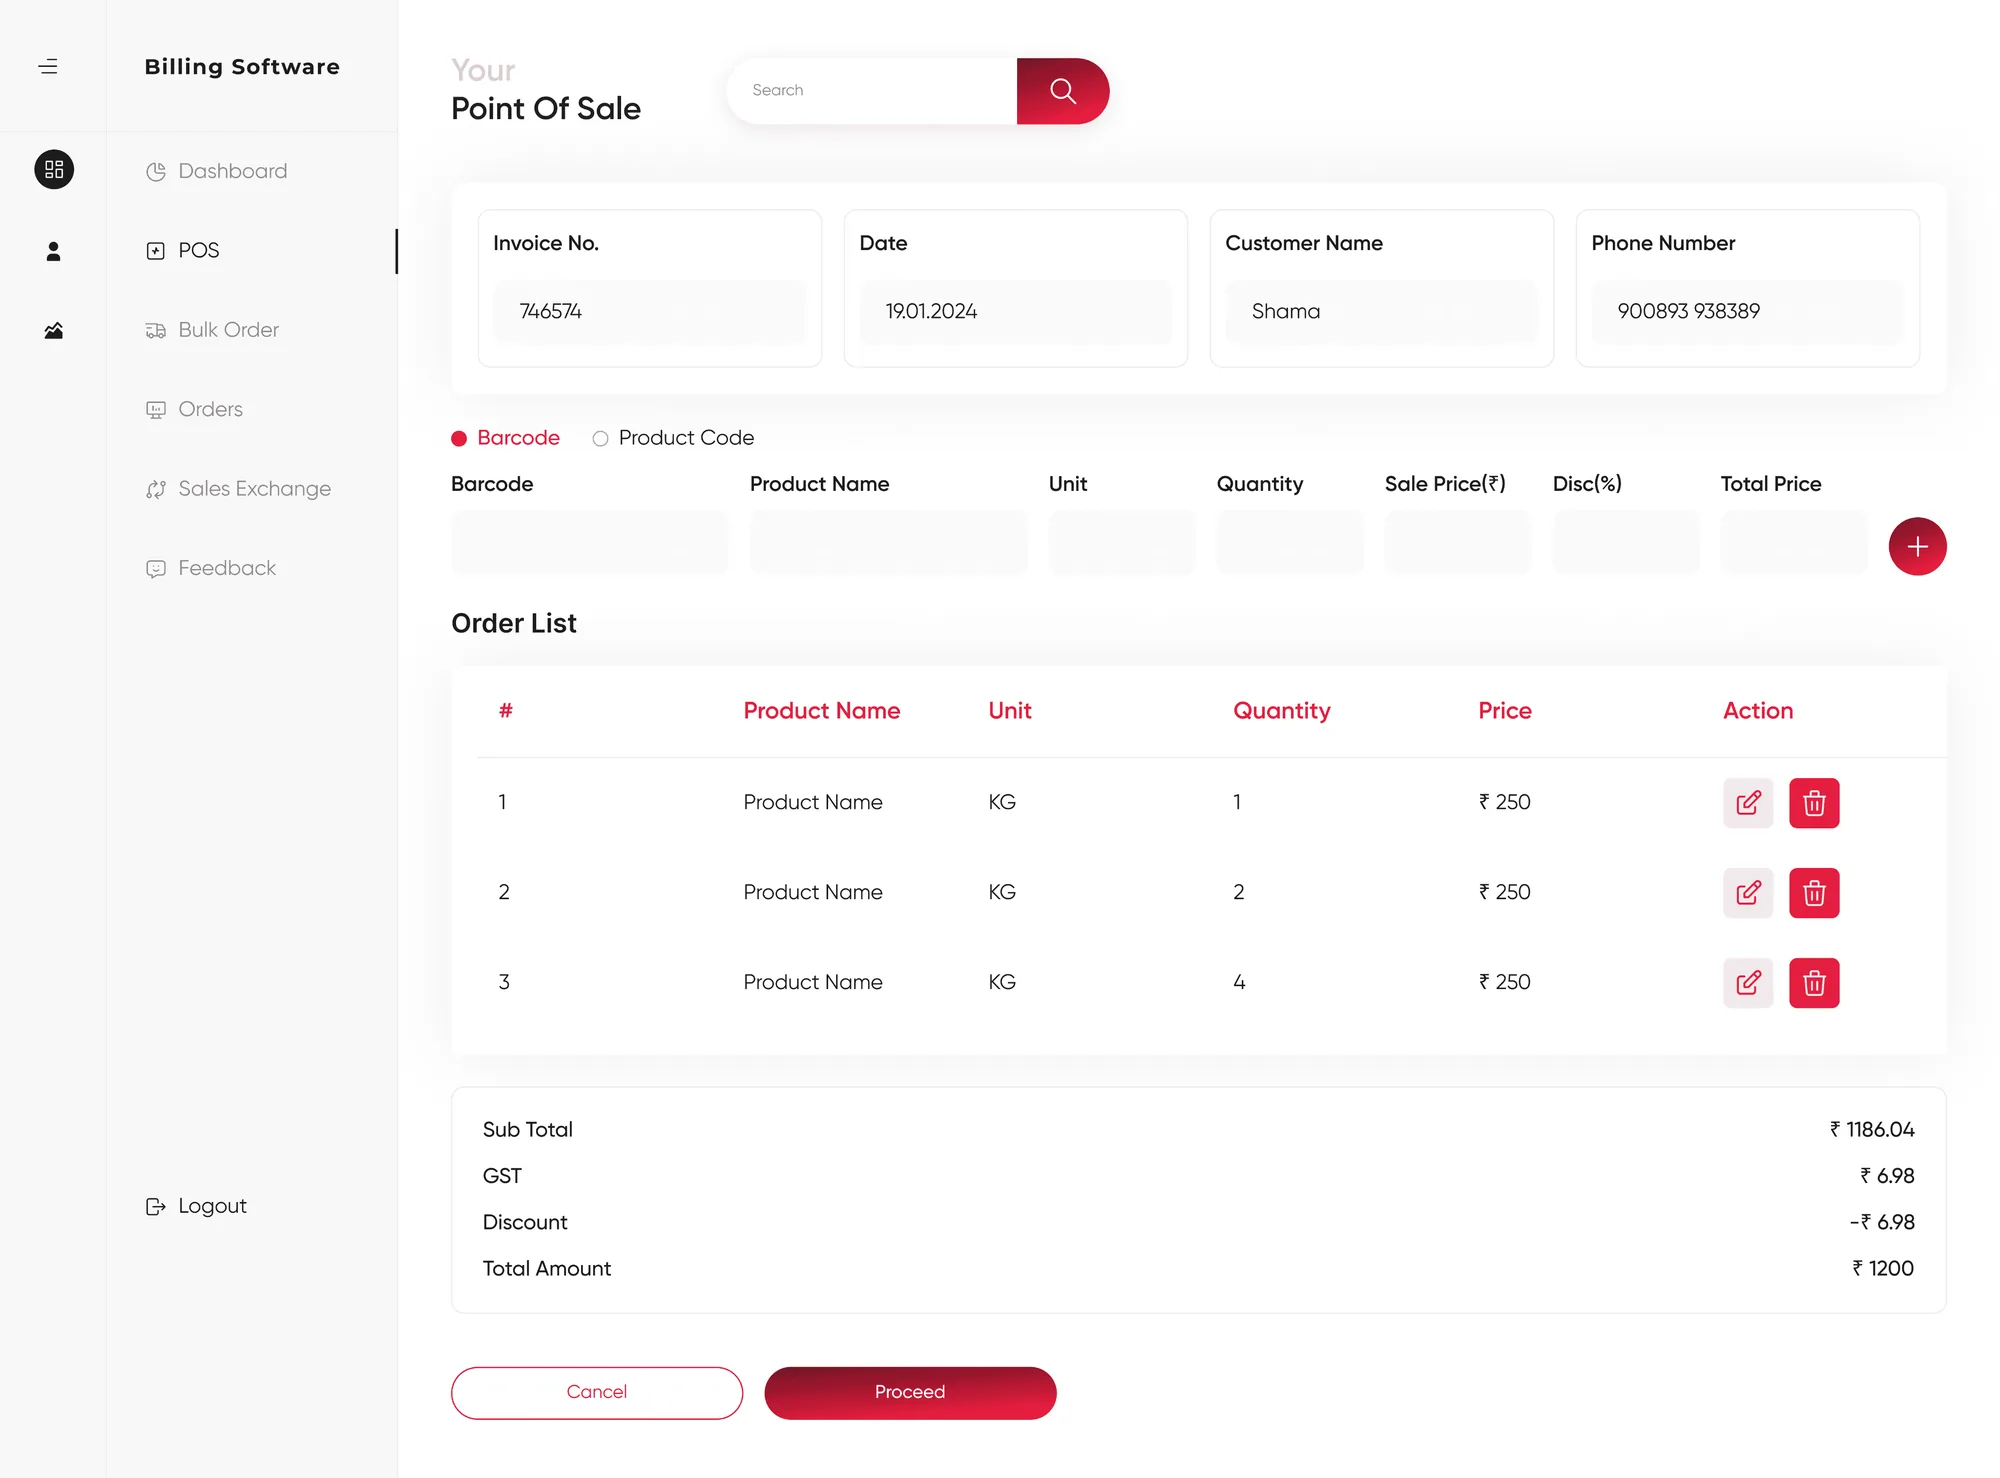This screenshot has width=2000, height=1478.
Task: Go to Dashboard in the sidebar
Action: click(x=216, y=171)
